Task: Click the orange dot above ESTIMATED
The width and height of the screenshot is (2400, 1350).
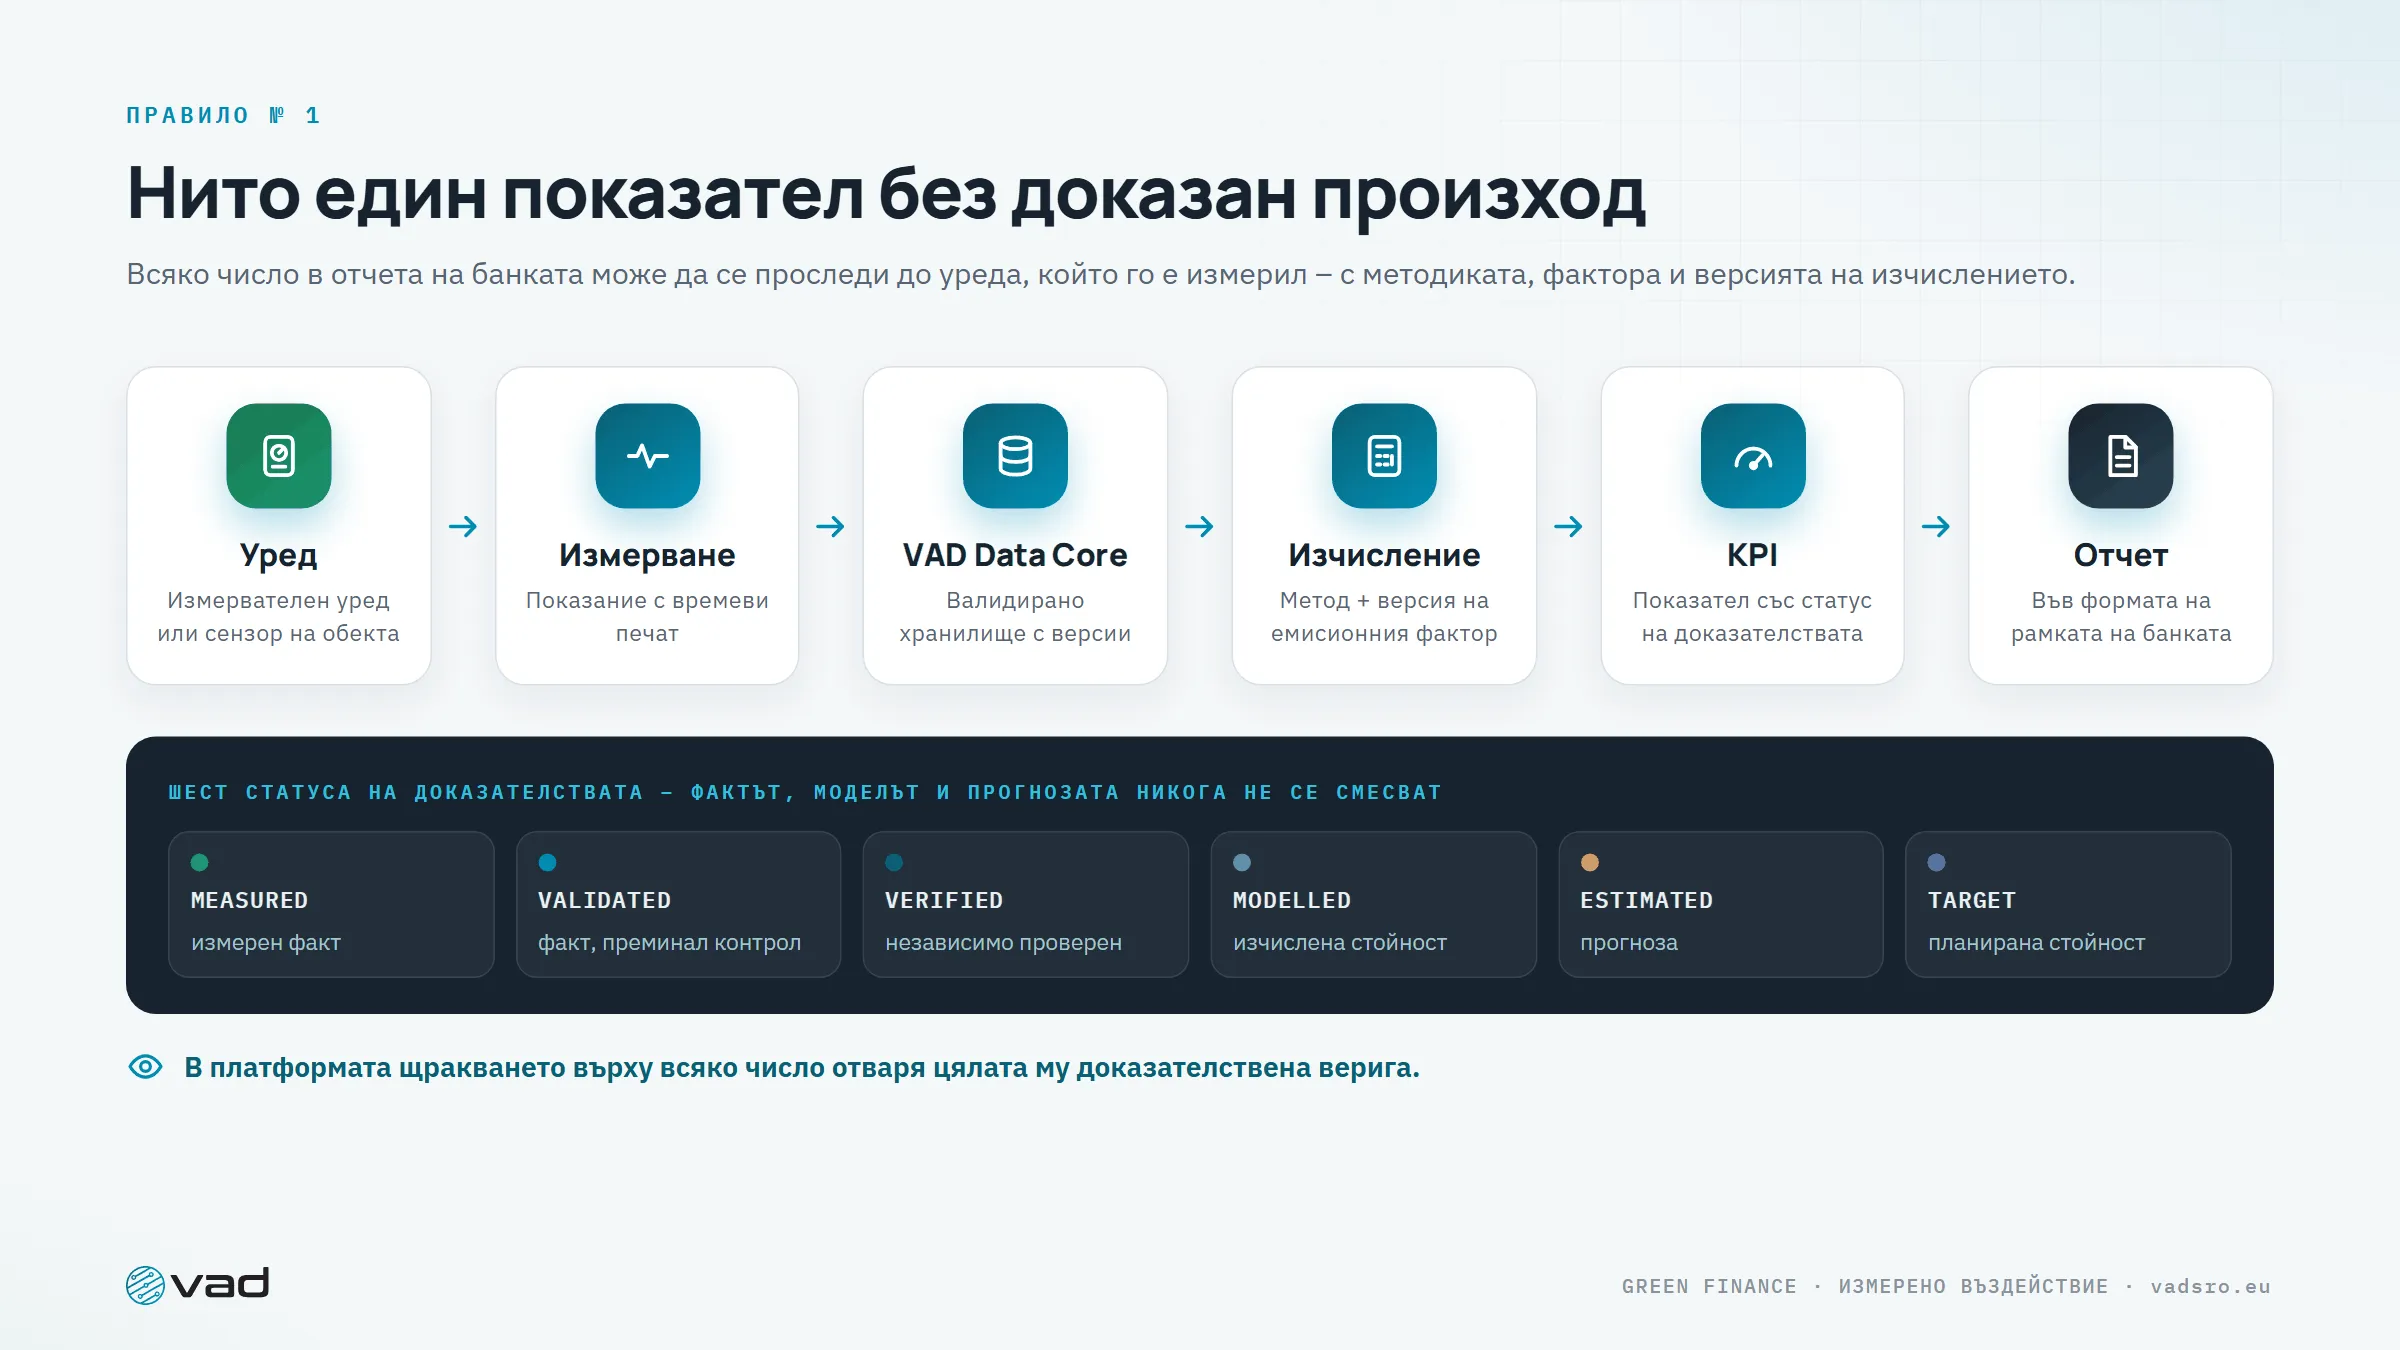Action: coord(1590,862)
